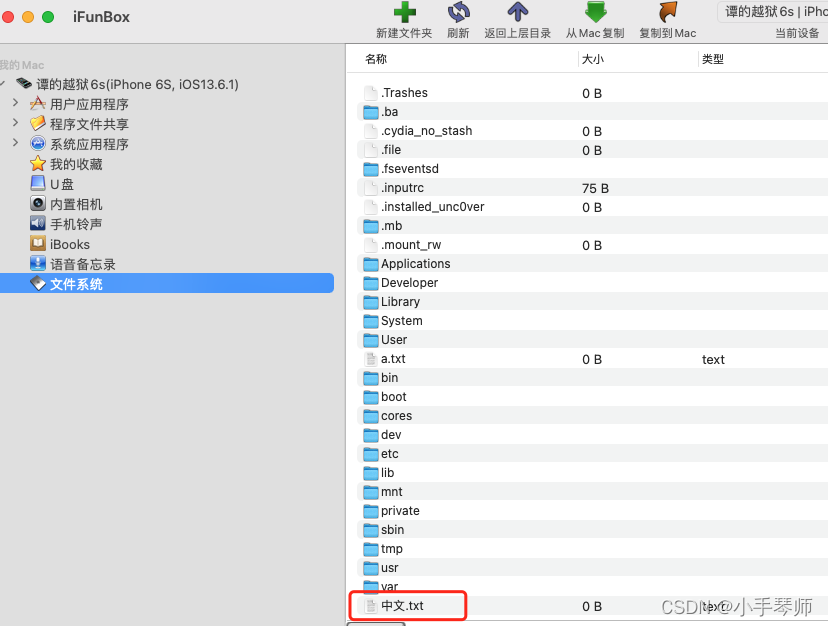Click the etc folder icon
828x626 pixels.
point(371,454)
